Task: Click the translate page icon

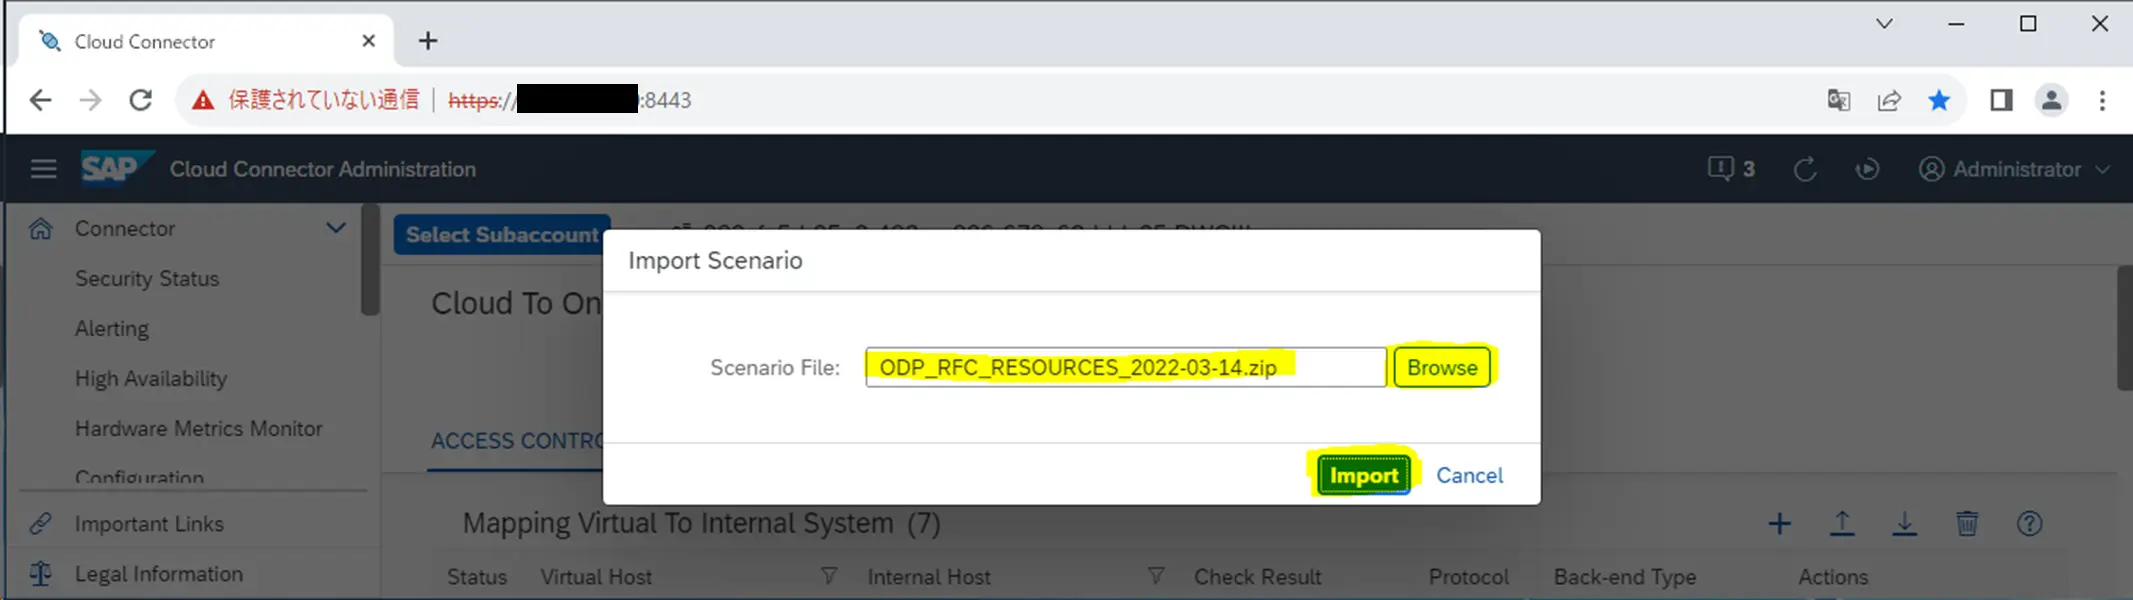Action: point(1838,100)
